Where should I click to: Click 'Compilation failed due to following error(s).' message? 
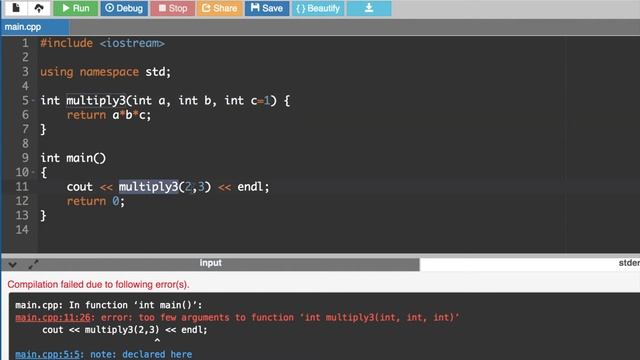(98, 284)
